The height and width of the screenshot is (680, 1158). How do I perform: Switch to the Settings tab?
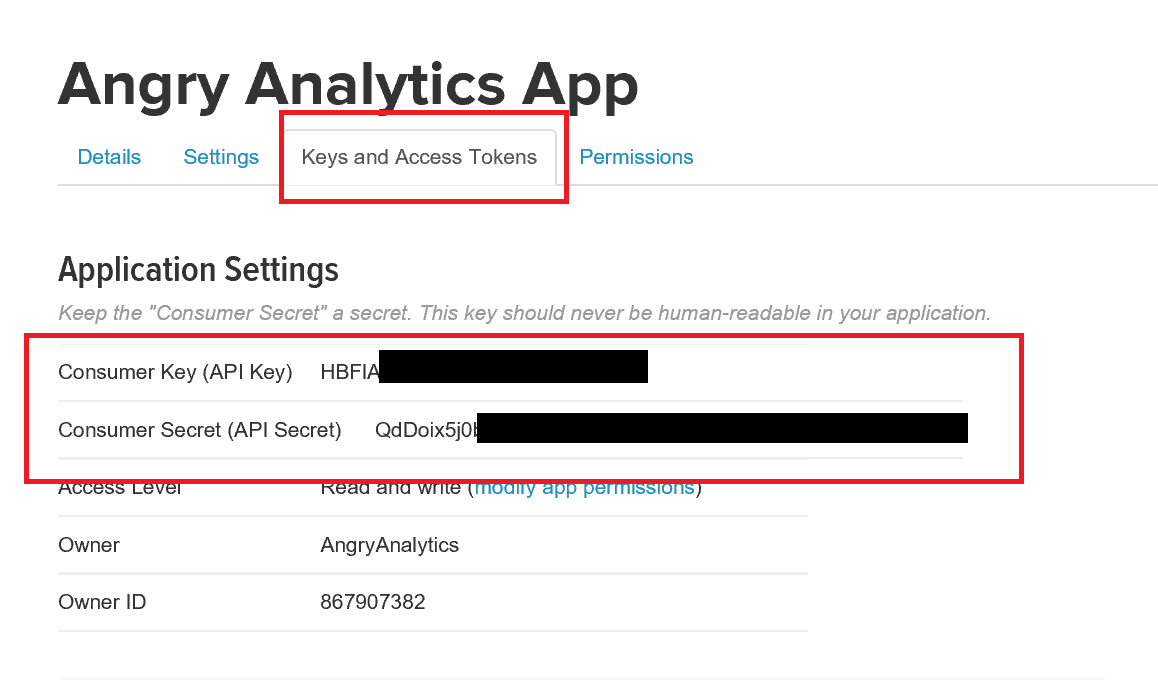(x=221, y=157)
